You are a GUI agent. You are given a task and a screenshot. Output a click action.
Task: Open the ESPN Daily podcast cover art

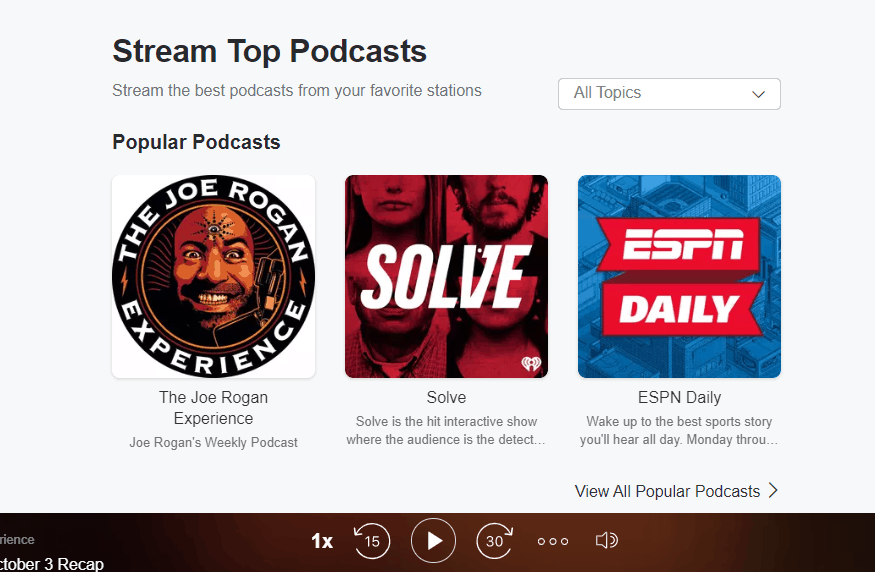point(679,277)
